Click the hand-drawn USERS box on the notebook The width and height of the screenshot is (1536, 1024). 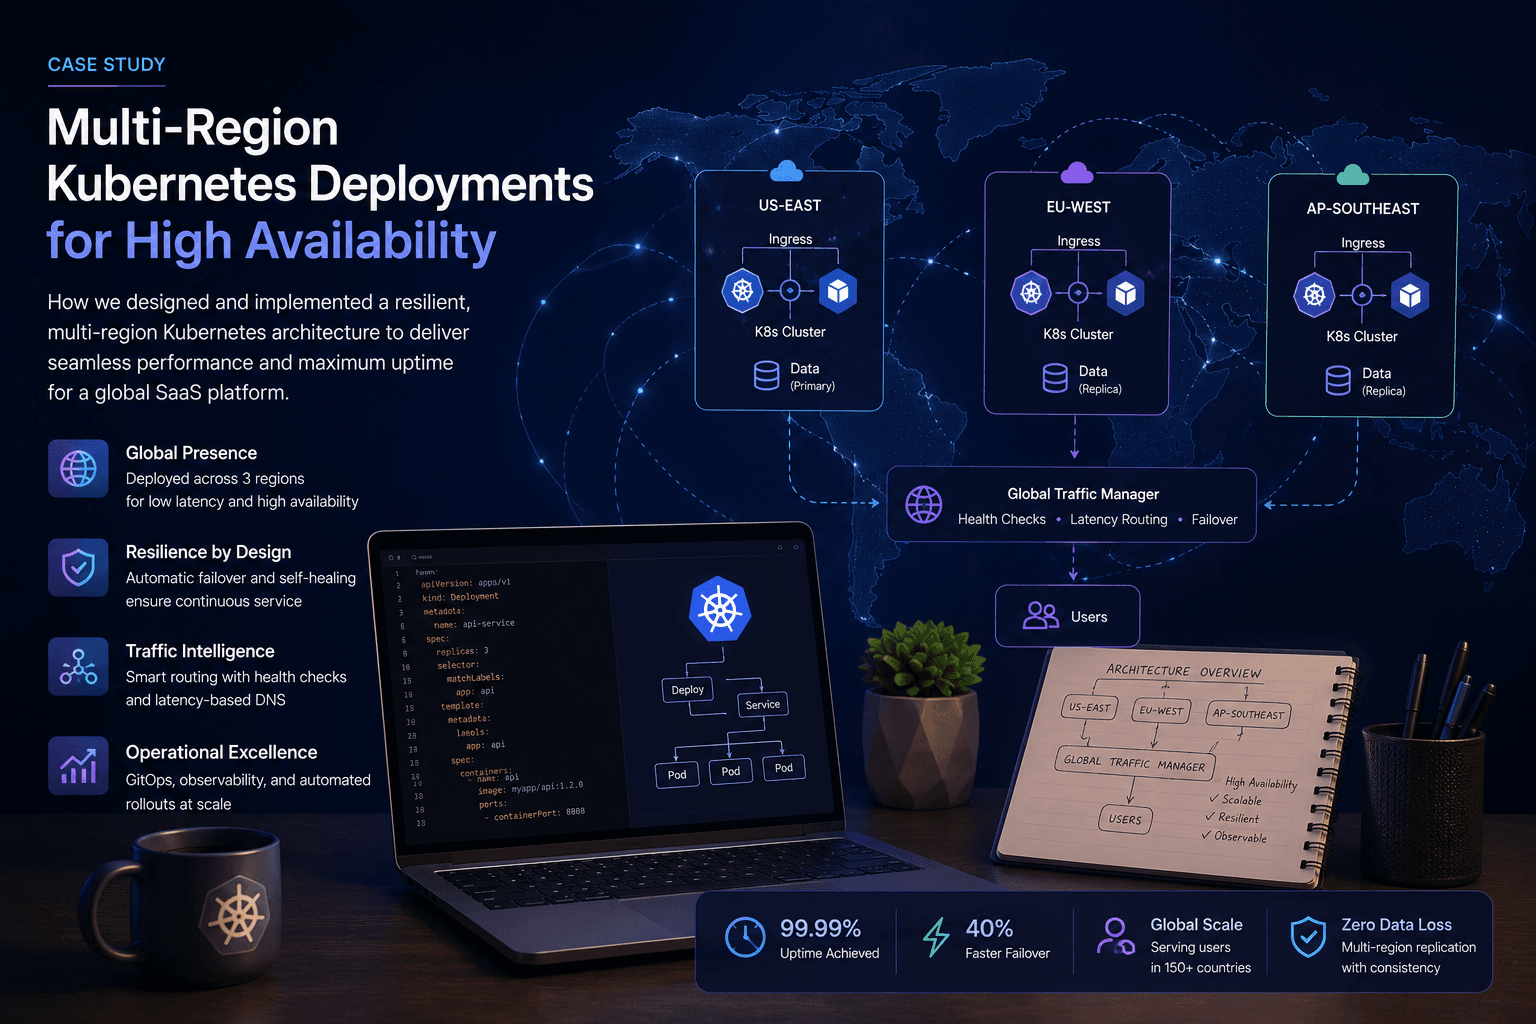click(1125, 819)
